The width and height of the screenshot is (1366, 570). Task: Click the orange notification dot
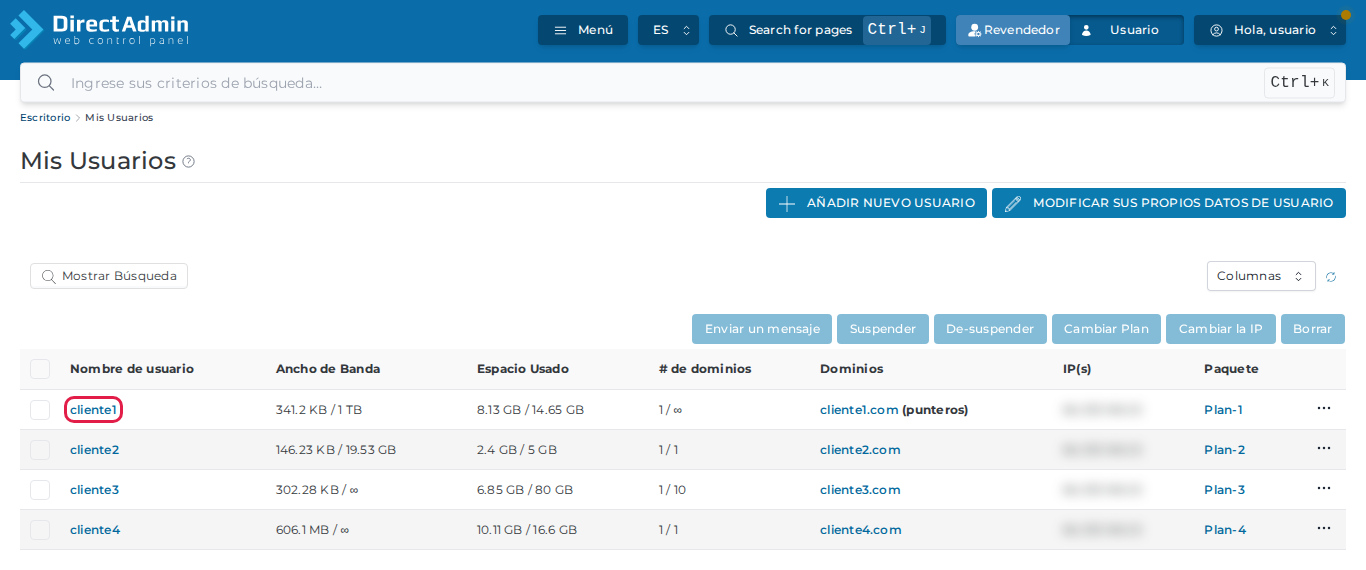pos(1345,15)
